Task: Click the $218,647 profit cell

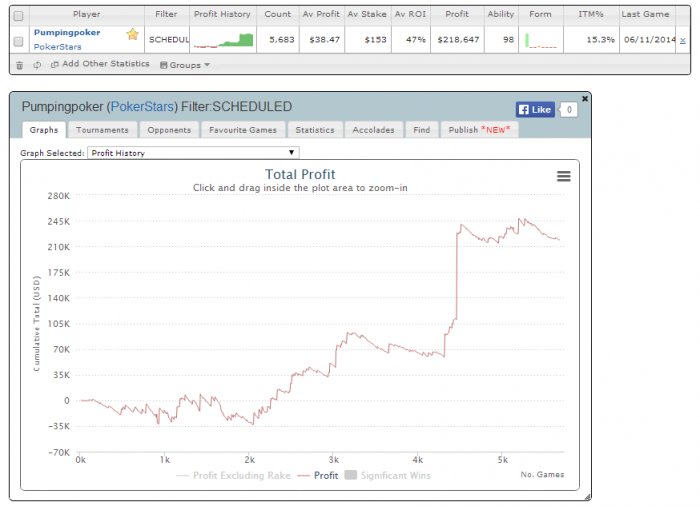Action: tap(458, 40)
